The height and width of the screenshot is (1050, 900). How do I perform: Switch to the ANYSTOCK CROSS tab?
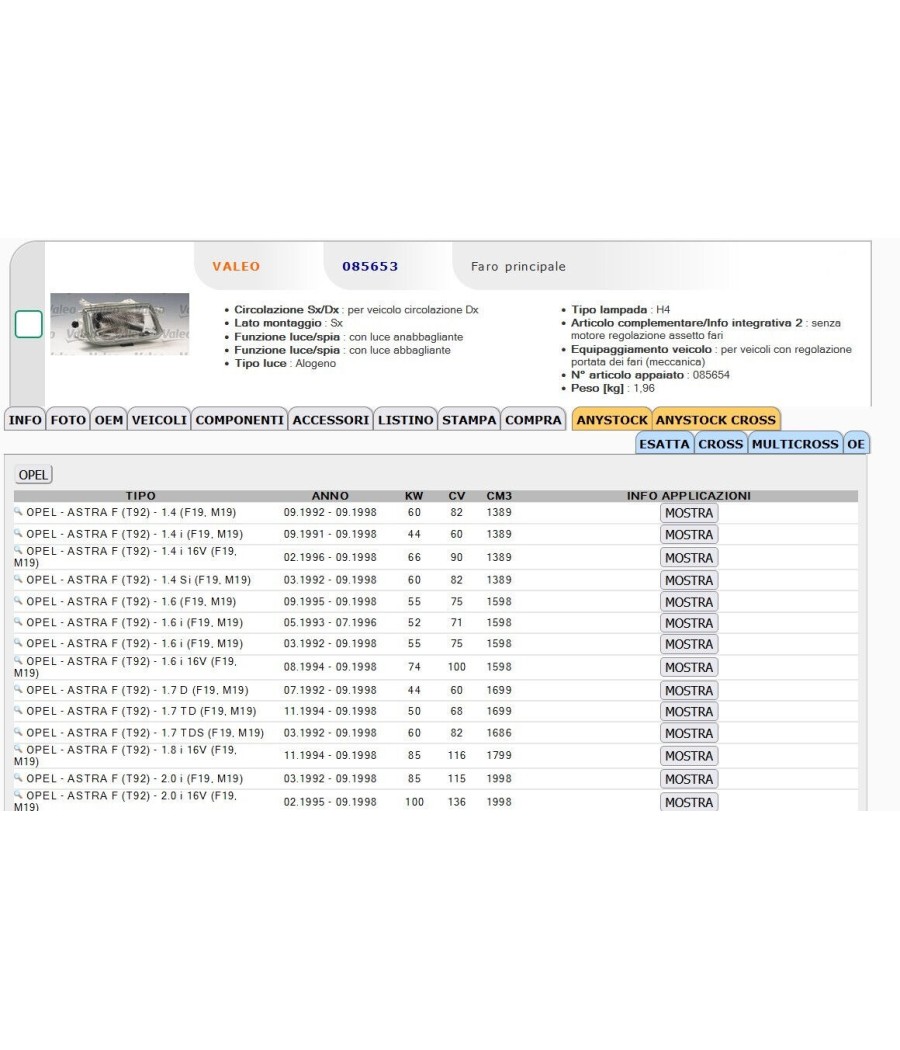click(716, 420)
